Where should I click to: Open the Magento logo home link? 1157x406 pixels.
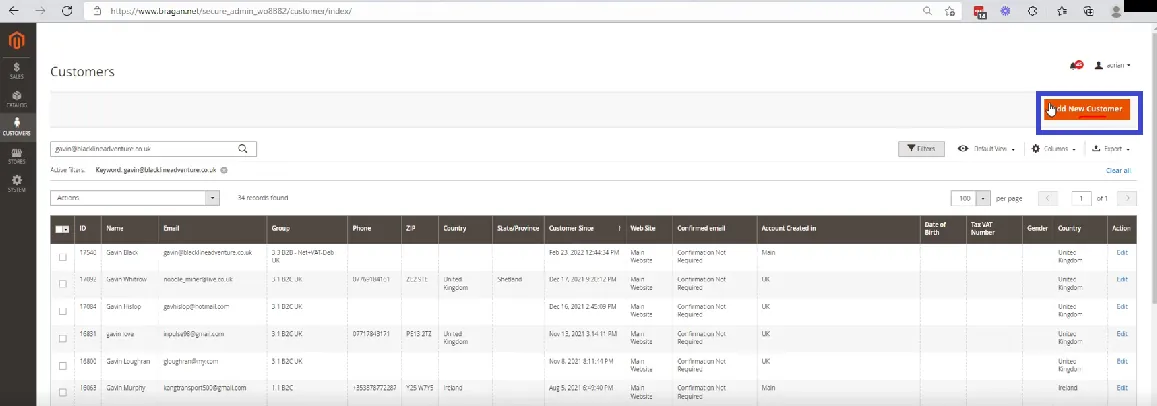point(16,41)
